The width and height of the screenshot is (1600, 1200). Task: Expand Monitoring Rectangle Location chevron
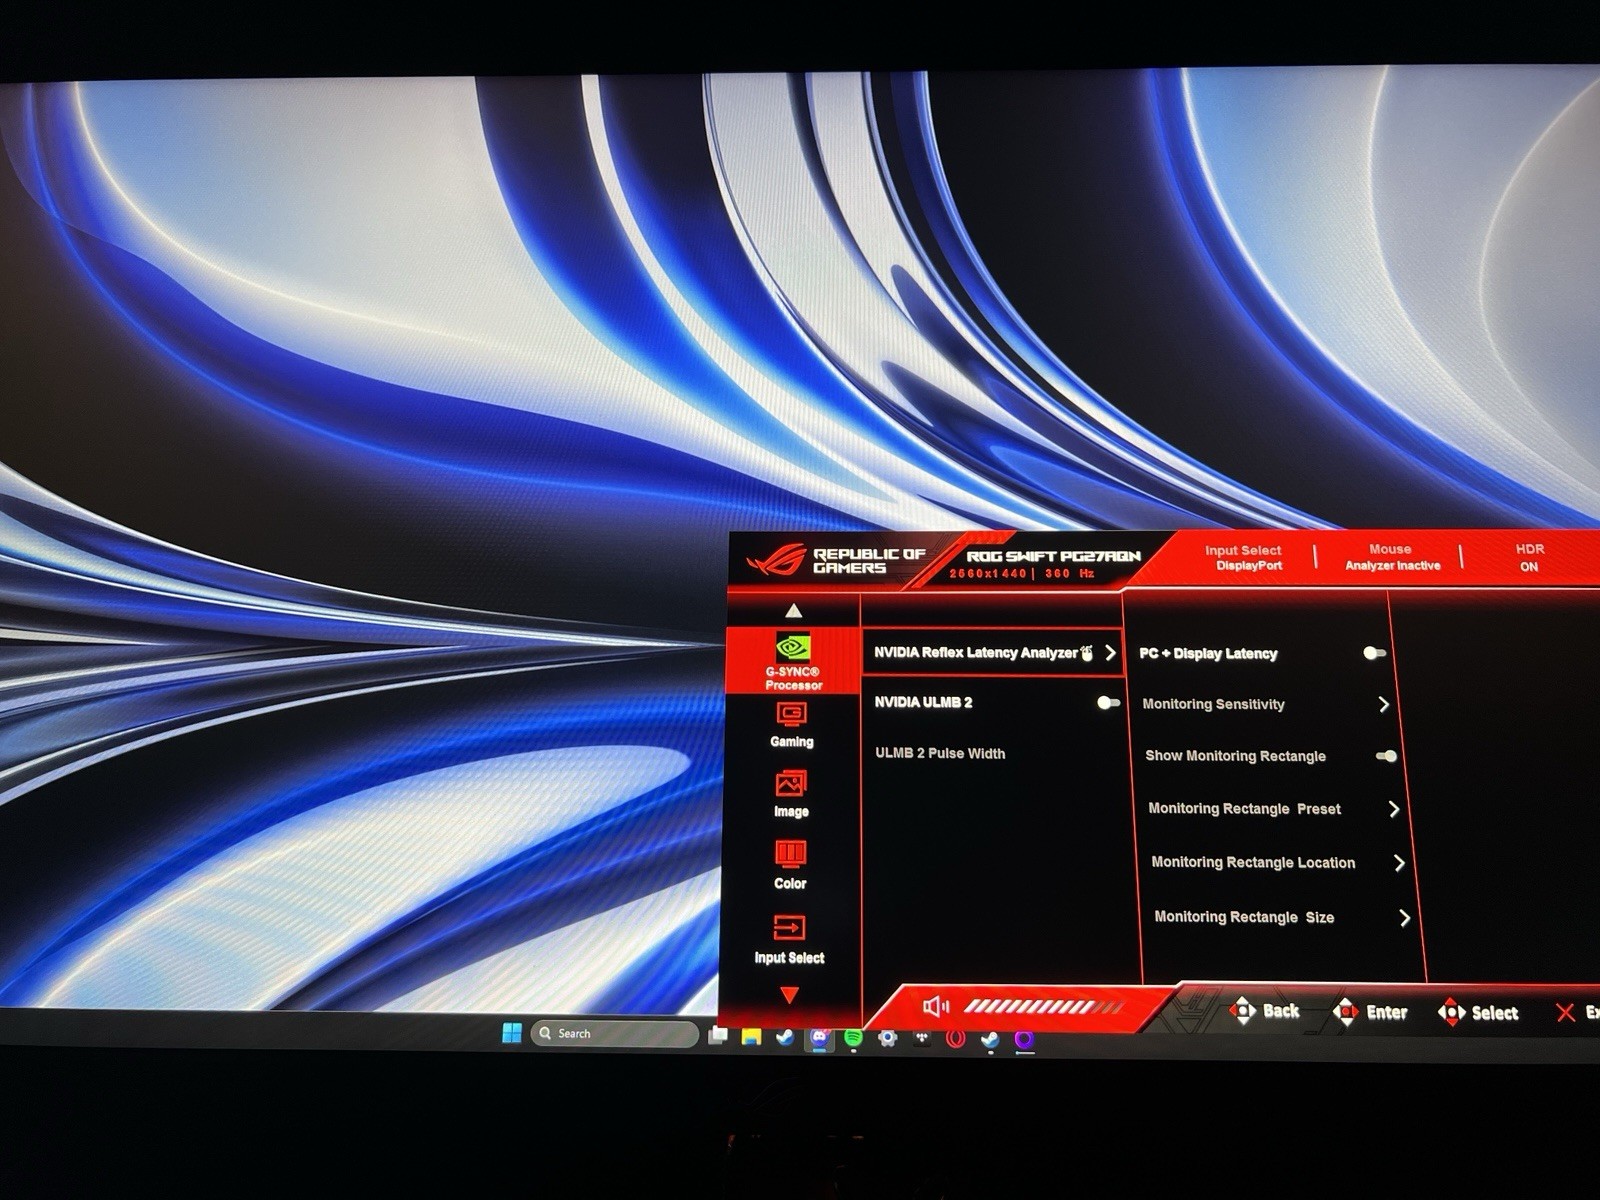[x=1400, y=863]
